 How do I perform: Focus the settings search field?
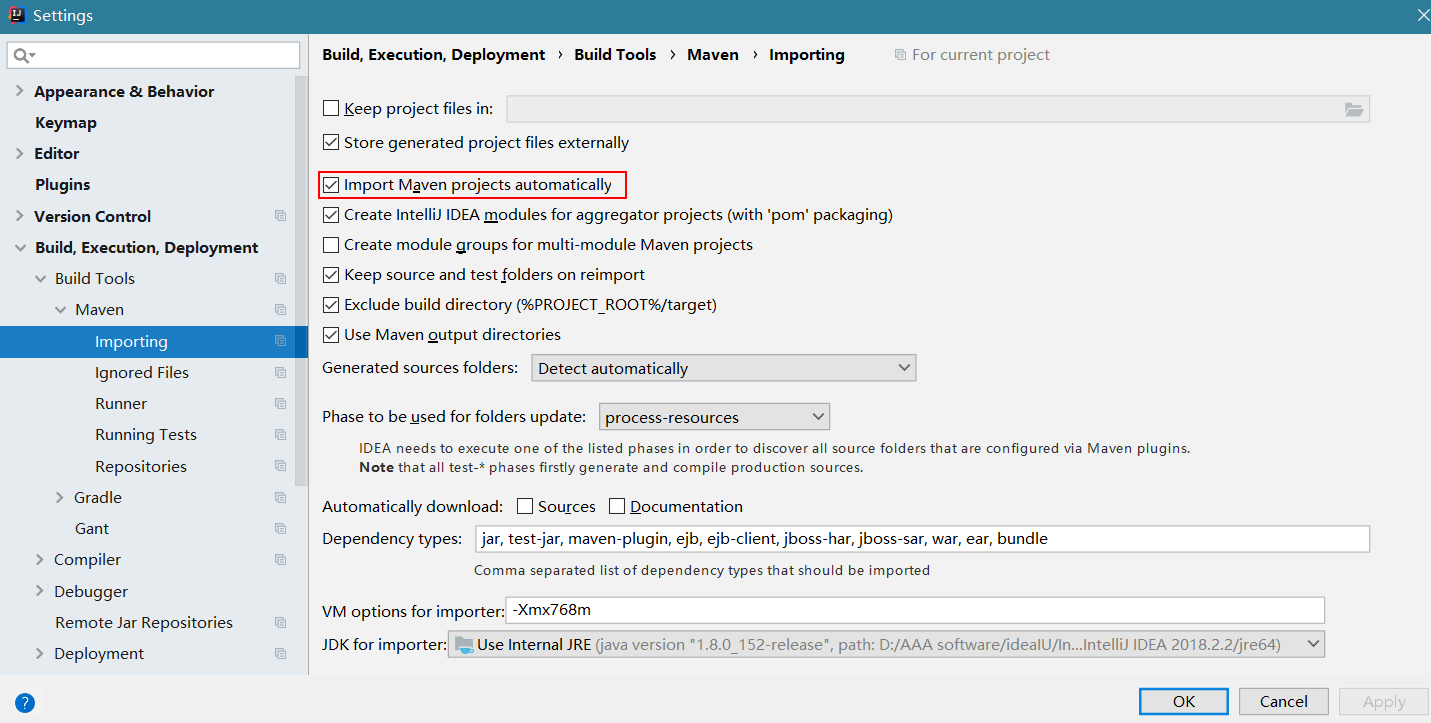point(153,55)
